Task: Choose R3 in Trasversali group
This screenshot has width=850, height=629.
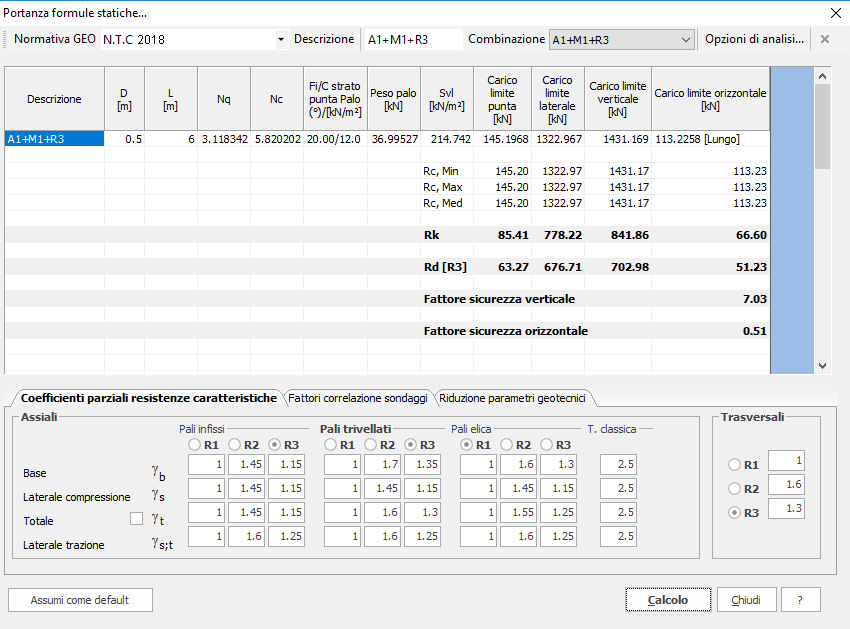Action: click(x=735, y=512)
